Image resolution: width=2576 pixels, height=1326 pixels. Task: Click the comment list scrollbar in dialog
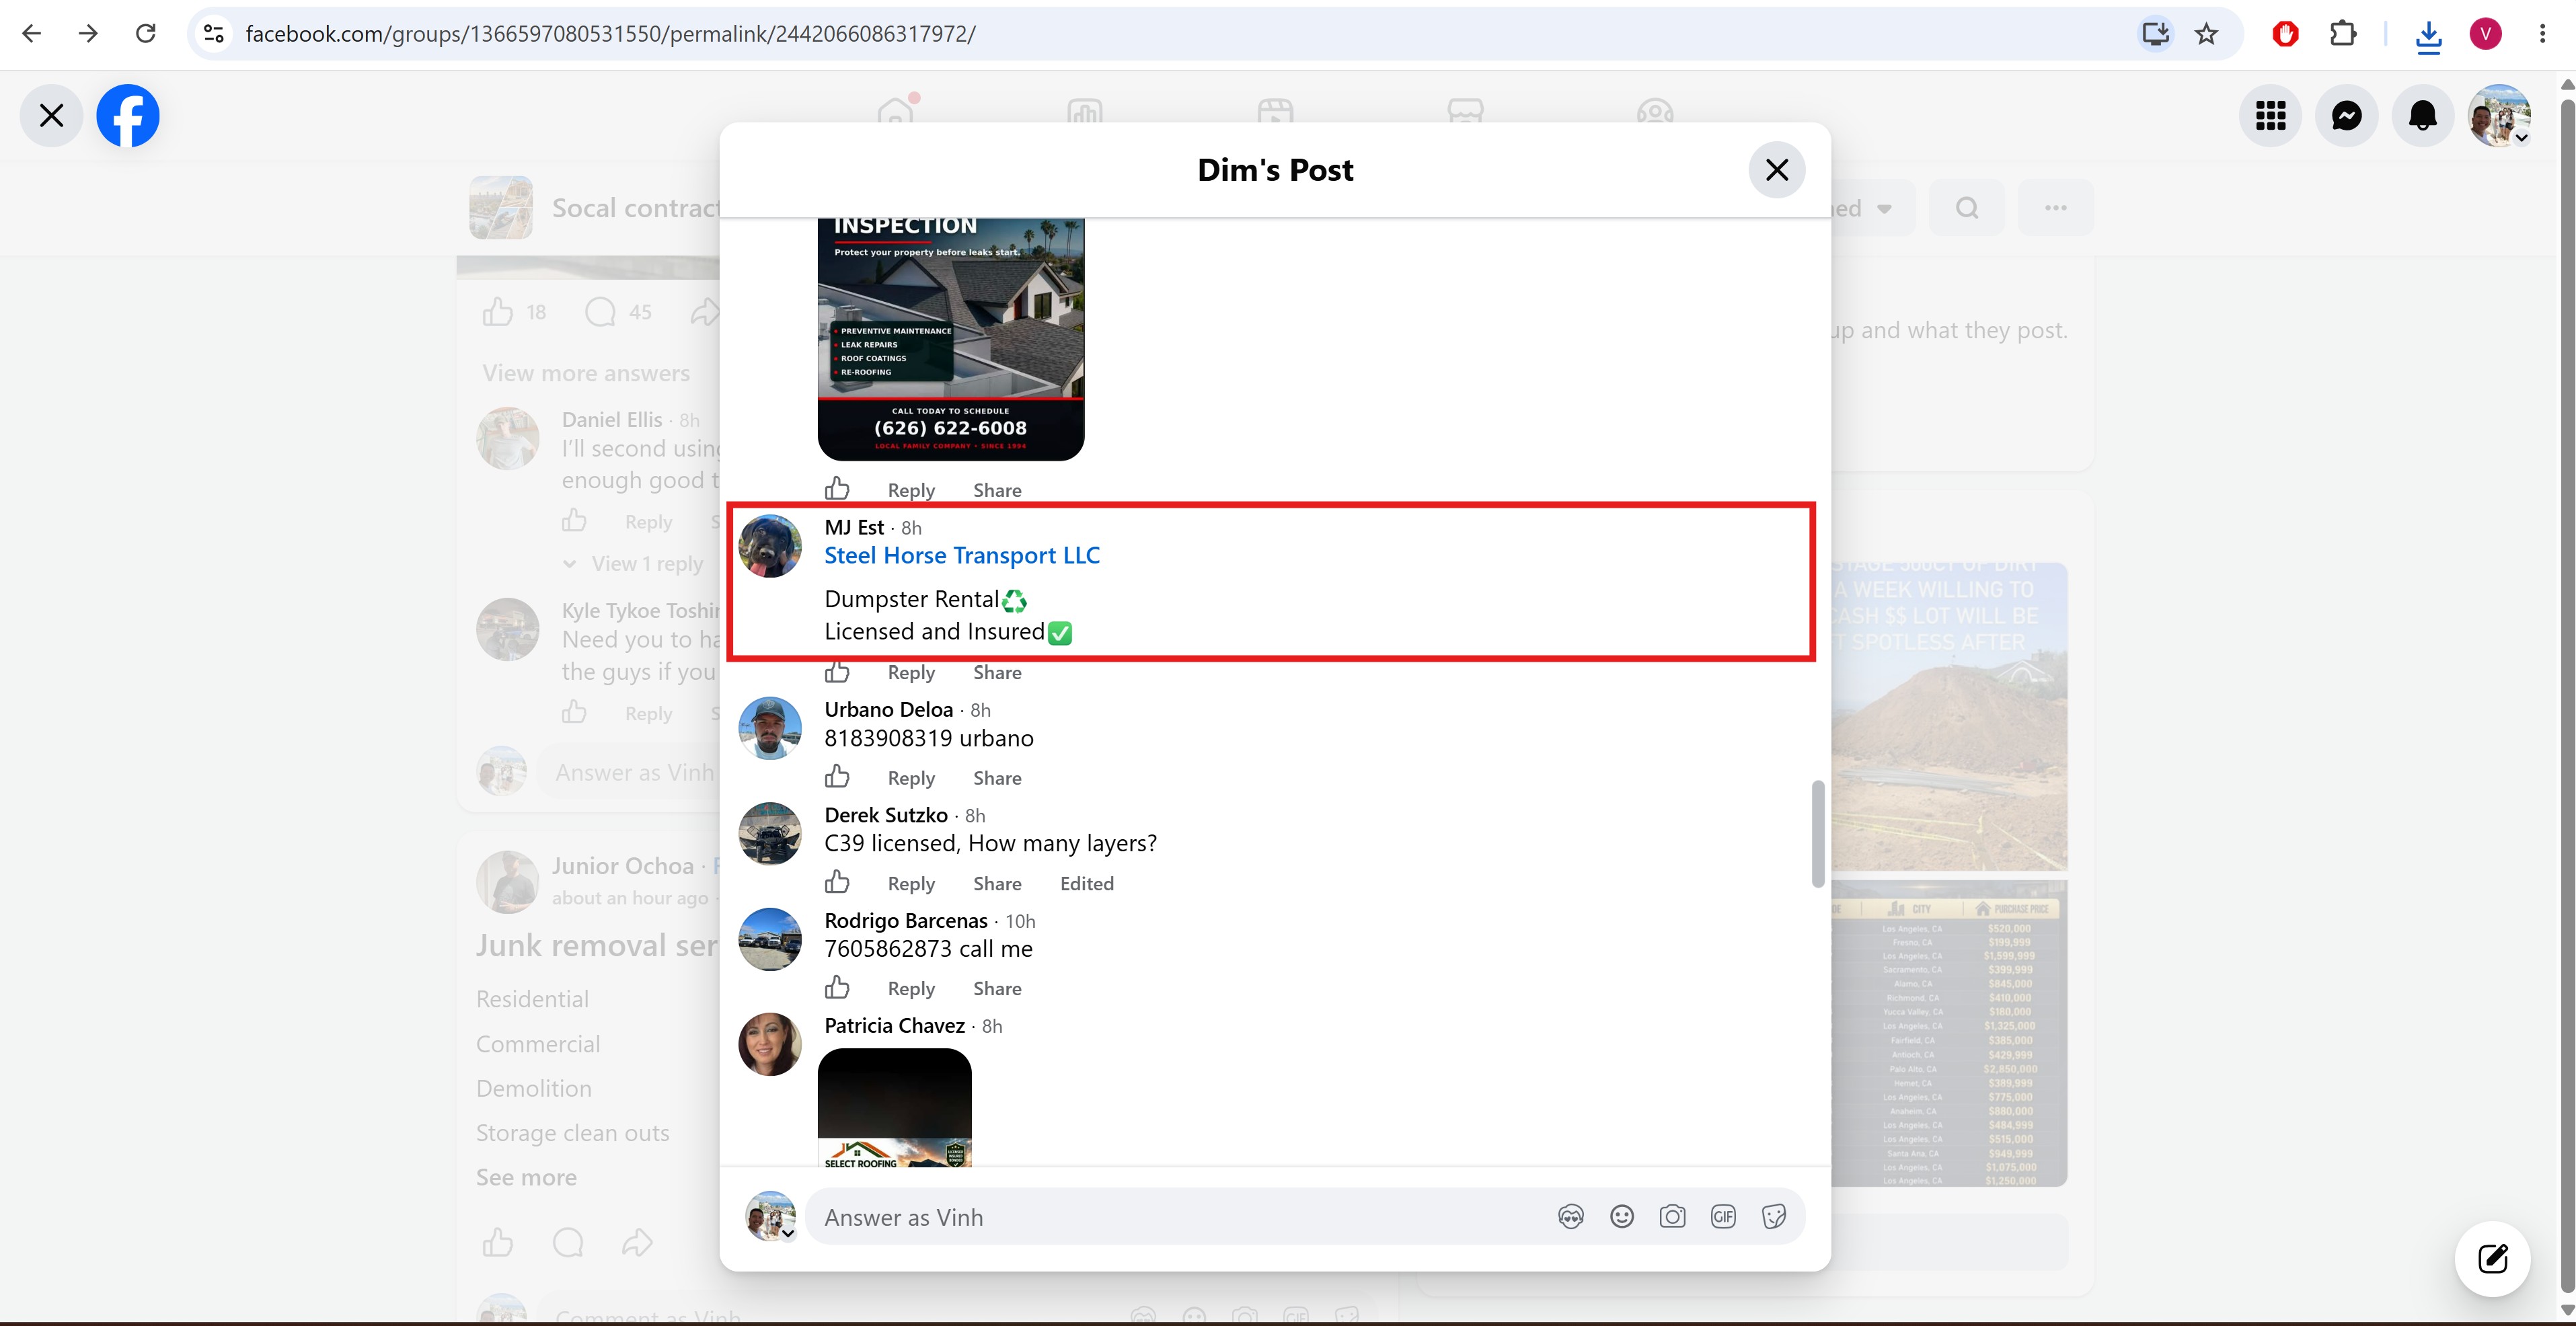pos(1818,833)
